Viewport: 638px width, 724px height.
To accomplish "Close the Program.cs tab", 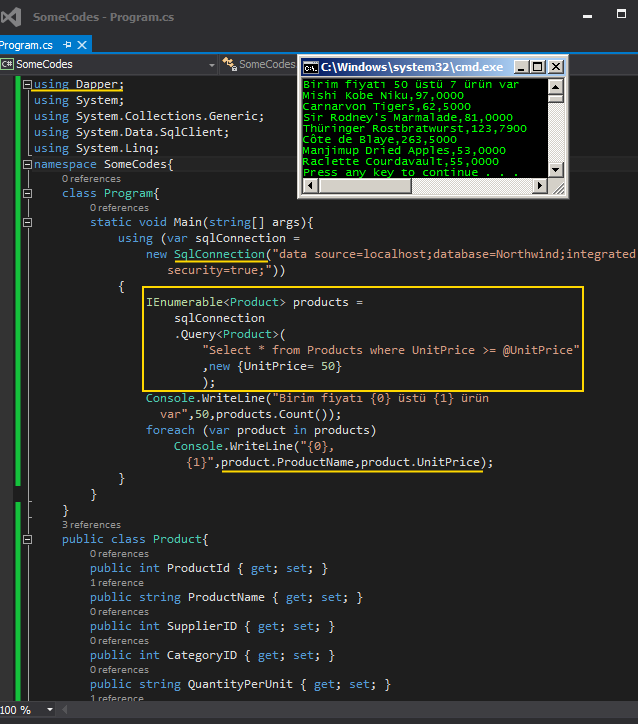I will pos(82,45).
